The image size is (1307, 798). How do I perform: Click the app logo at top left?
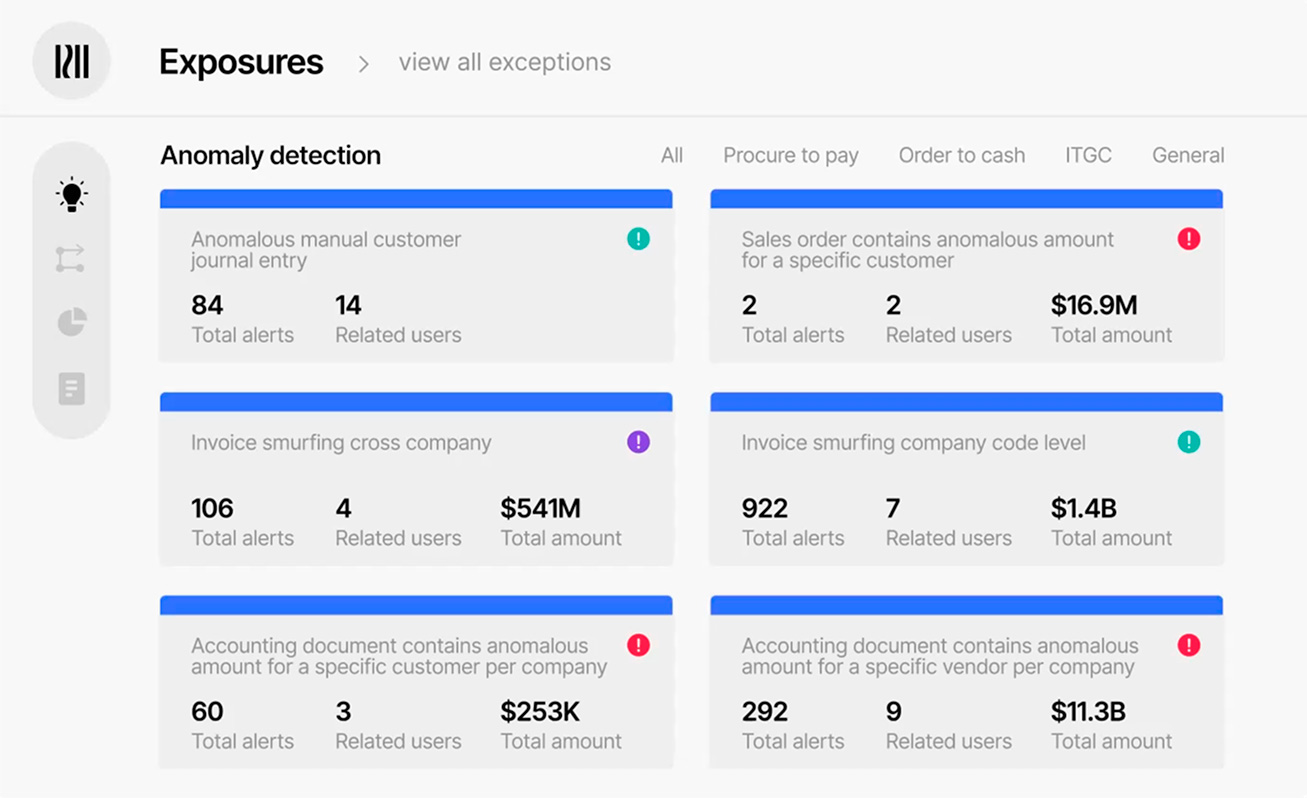point(71,61)
